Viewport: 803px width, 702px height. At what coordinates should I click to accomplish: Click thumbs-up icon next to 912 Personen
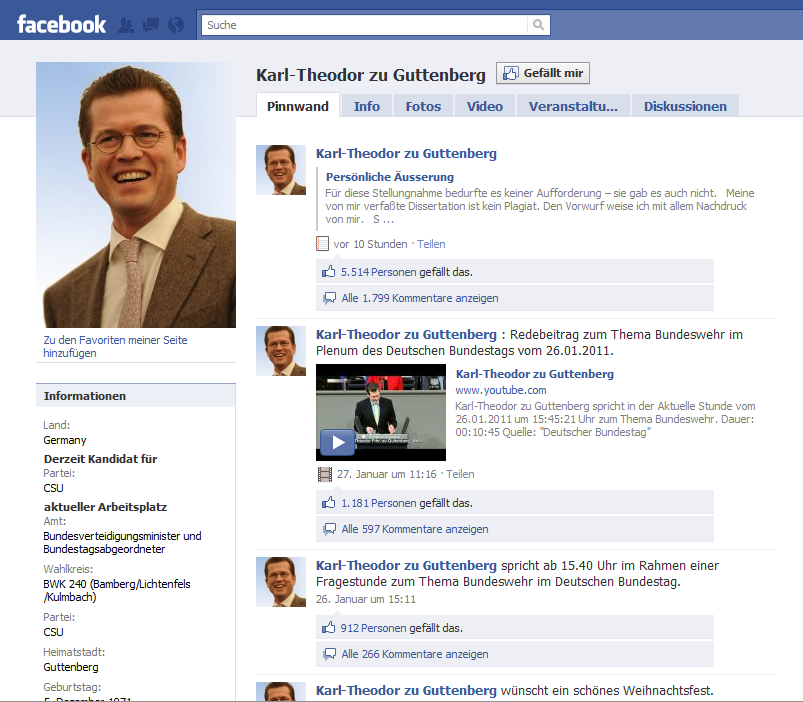tap(328, 628)
